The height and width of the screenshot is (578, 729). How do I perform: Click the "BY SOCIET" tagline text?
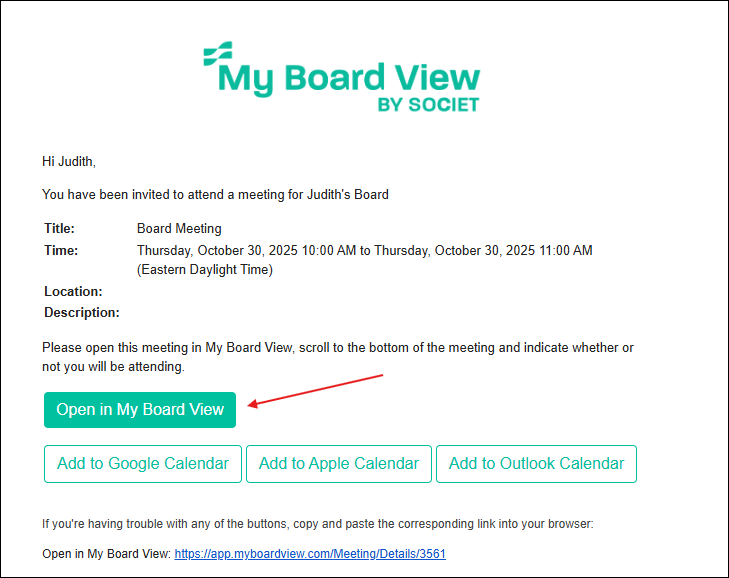tap(428, 105)
